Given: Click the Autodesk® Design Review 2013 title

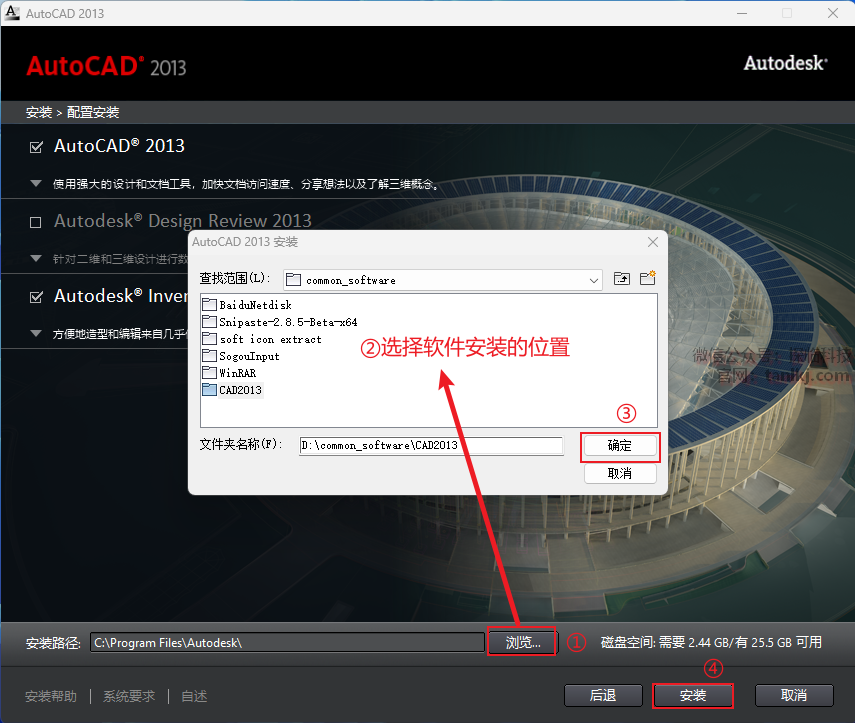Looking at the screenshot, I should click(x=183, y=221).
